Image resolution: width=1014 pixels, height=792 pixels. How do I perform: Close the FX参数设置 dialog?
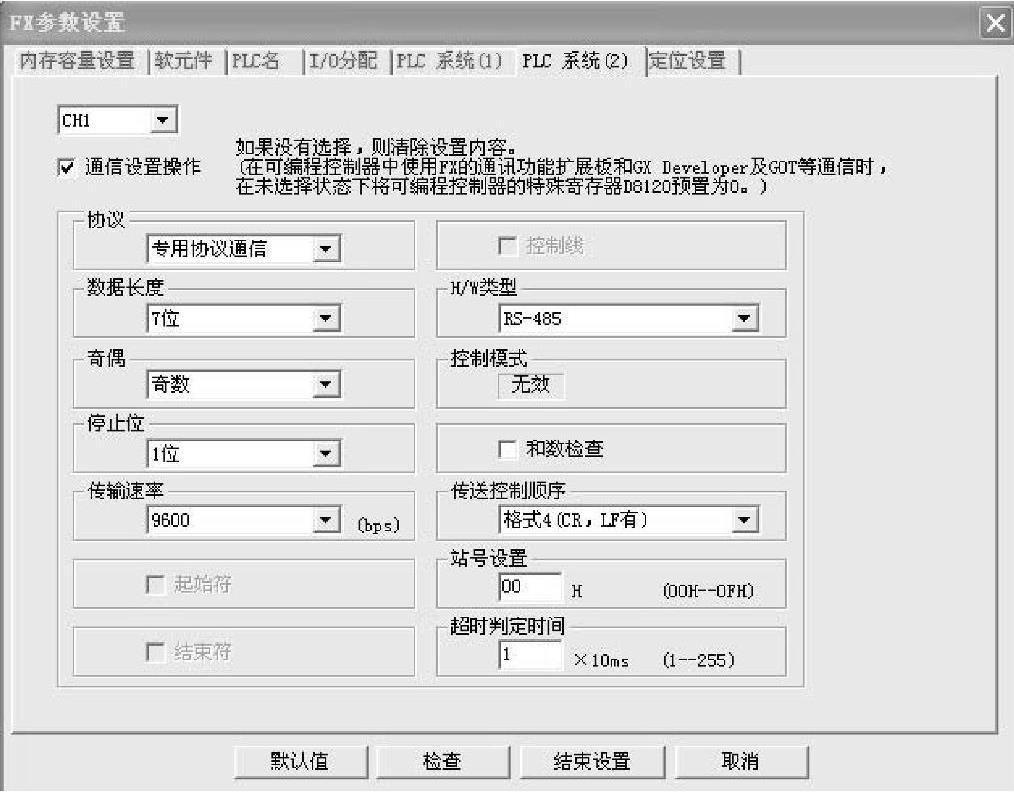995,24
